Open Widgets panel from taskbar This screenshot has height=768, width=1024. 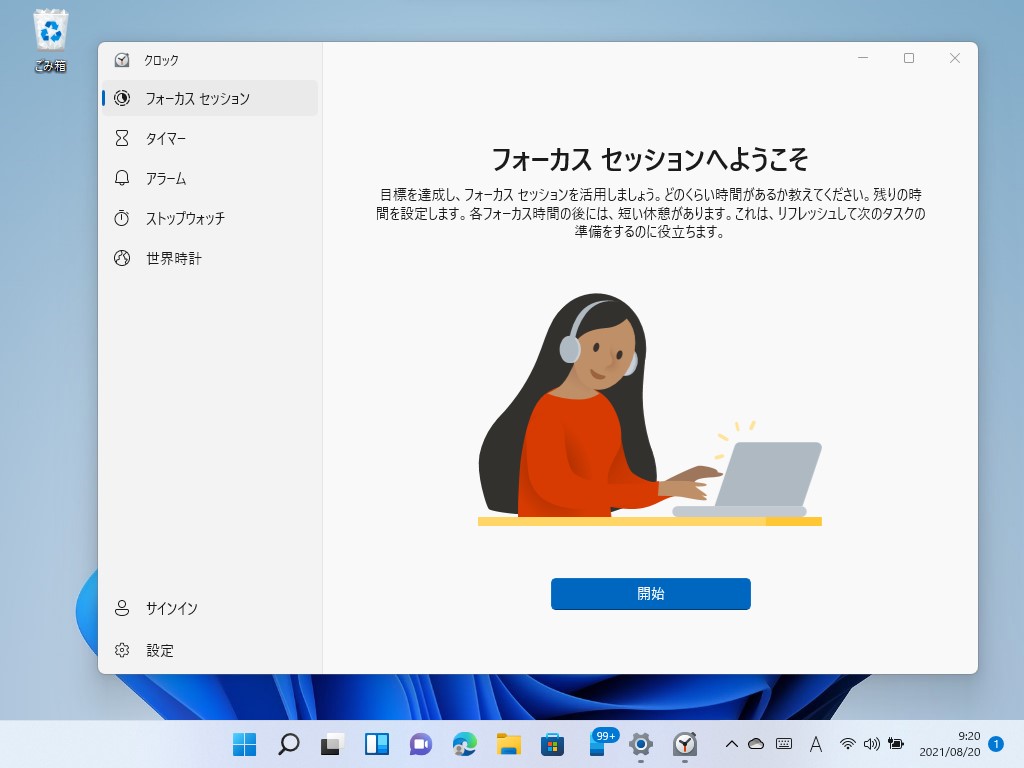[x=375, y=745]
